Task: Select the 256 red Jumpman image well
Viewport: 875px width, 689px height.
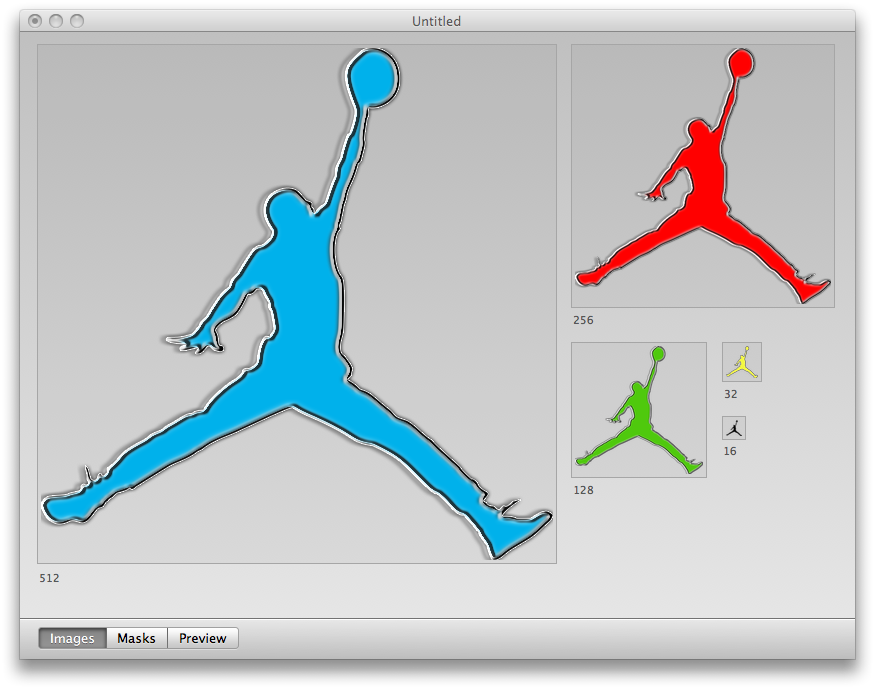Action: [703, 176]
